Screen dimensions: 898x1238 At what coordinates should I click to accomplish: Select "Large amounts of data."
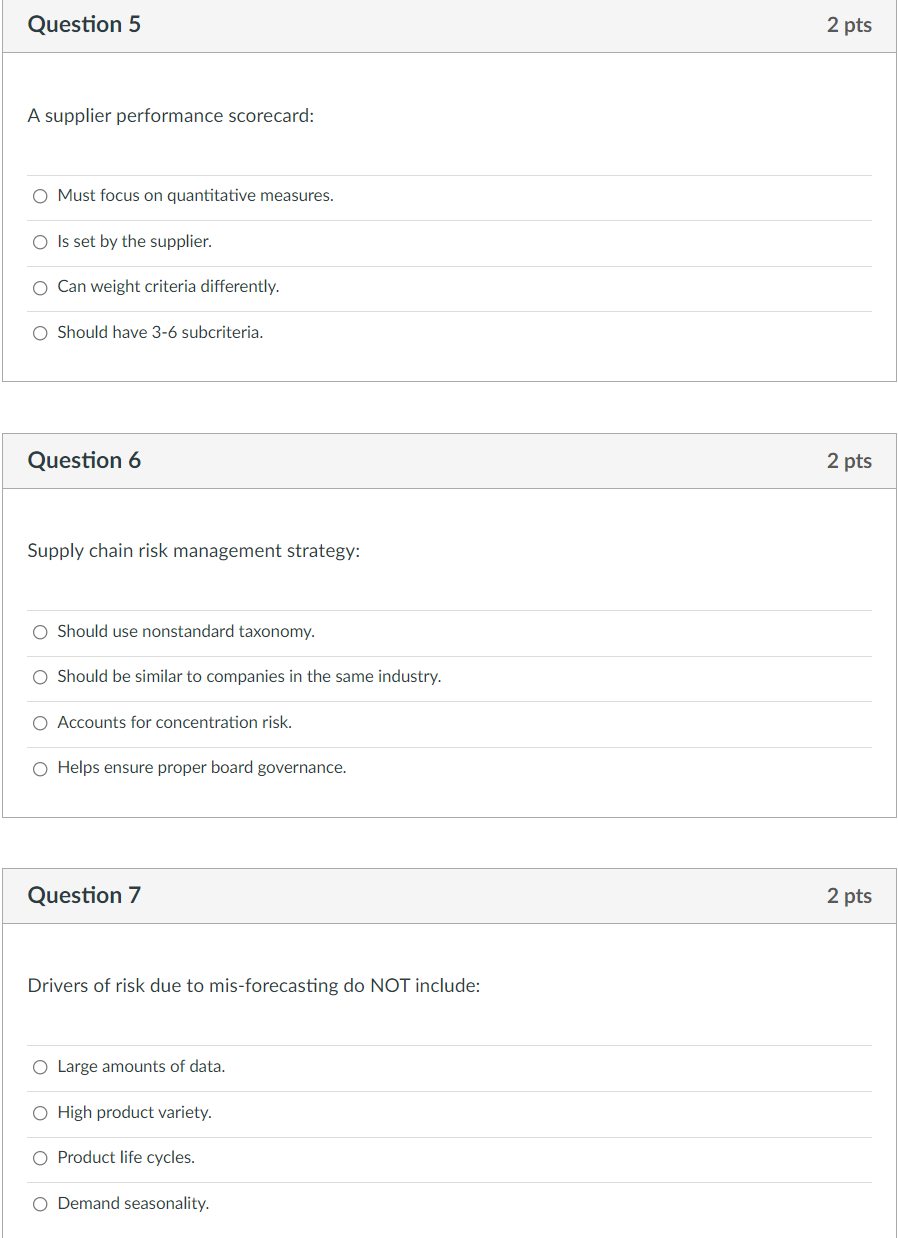click(x=40, y=1067)
